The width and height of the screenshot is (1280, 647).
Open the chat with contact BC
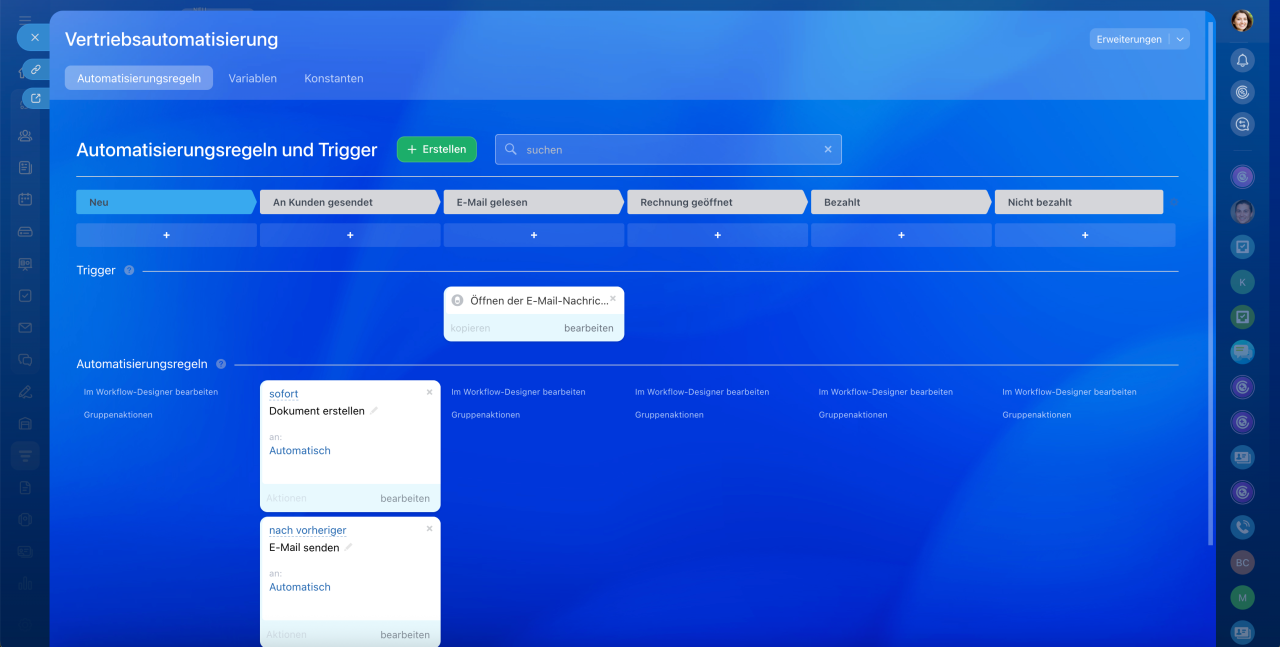coord(1242,563)
